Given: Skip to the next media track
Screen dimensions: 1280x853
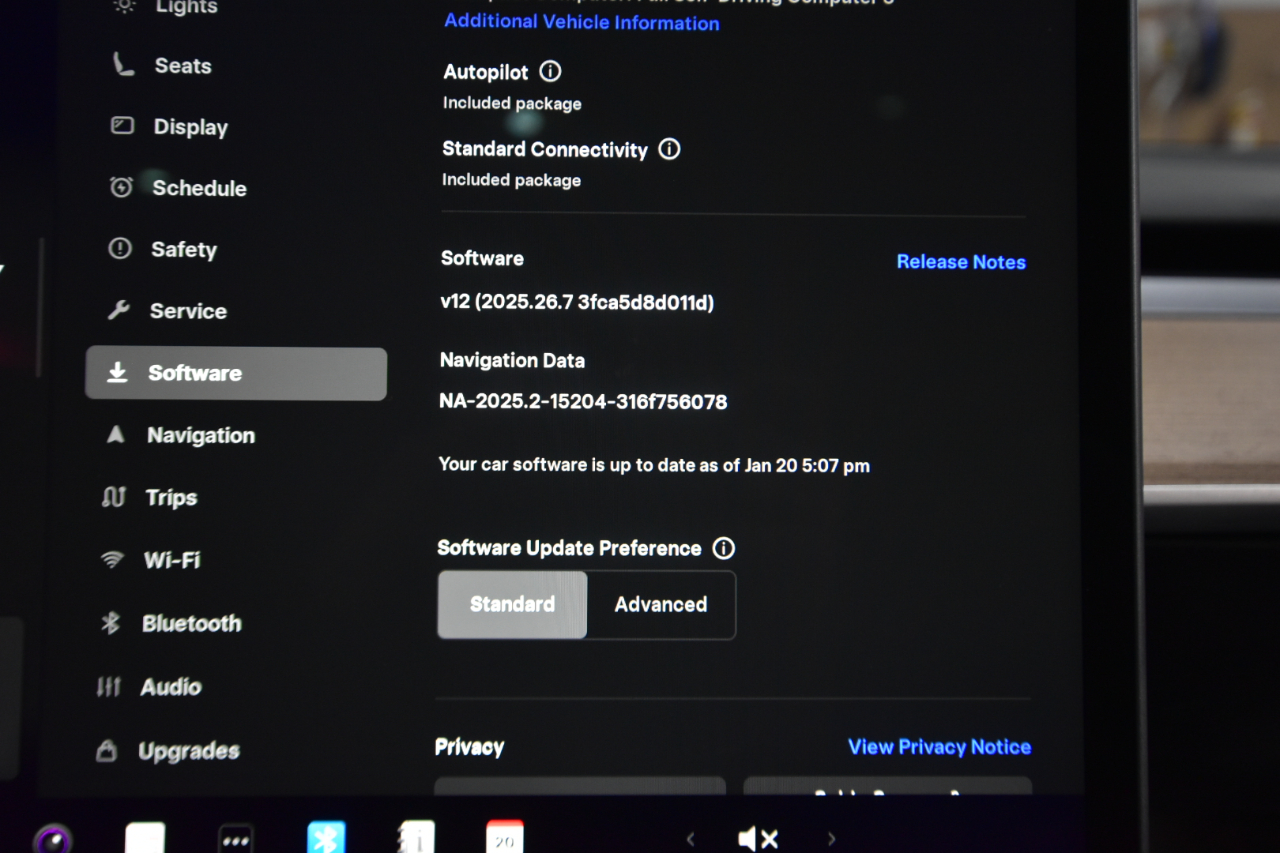Looking at the screenshot, I should point(831,839).
